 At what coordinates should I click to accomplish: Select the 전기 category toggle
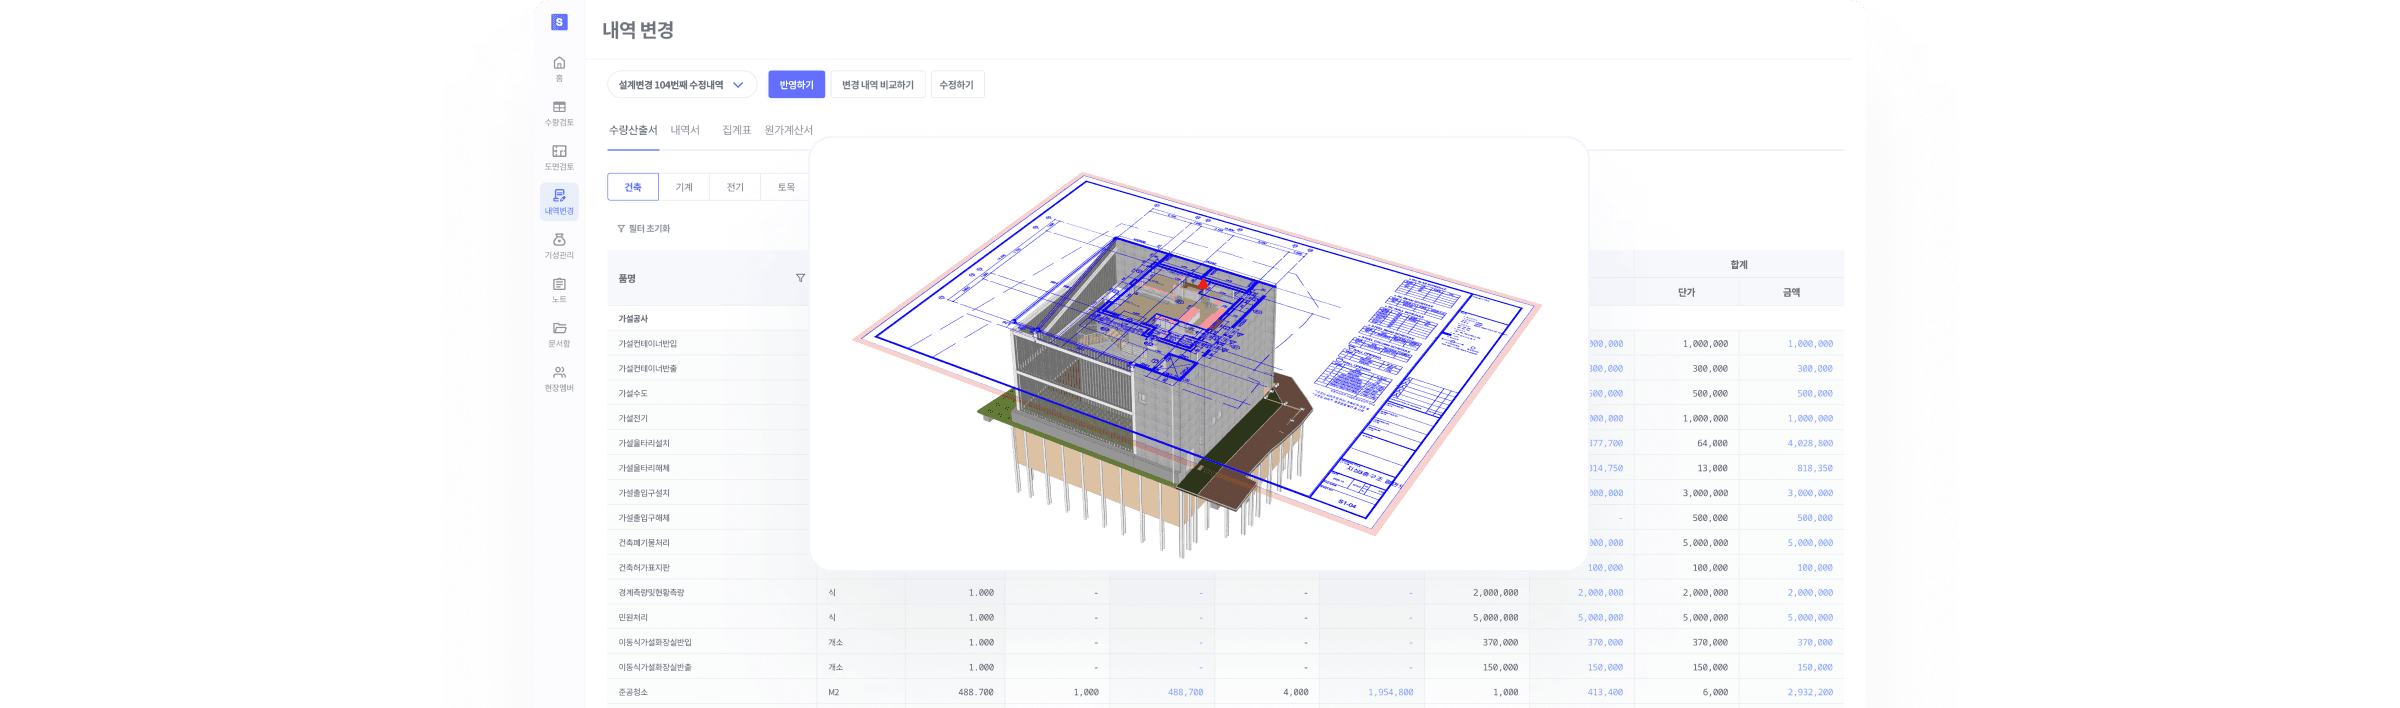(x=735, y=187)
